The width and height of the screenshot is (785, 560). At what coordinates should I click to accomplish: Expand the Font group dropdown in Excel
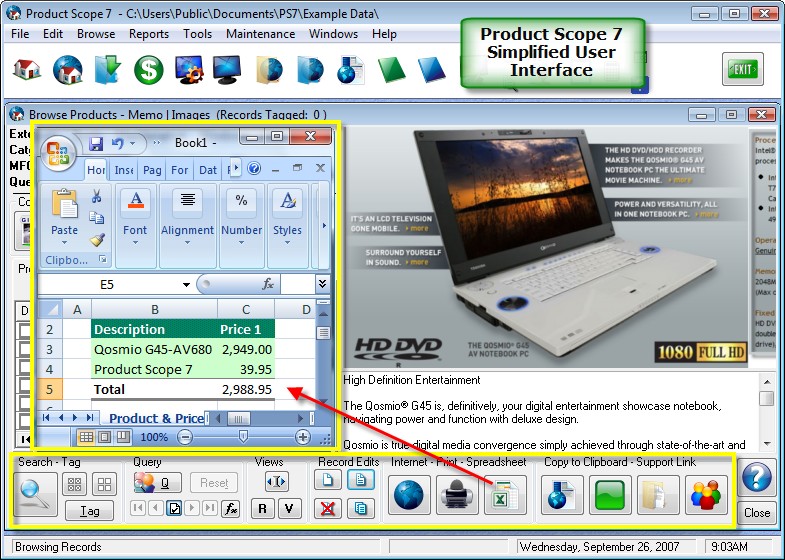[x=135, y=243]
